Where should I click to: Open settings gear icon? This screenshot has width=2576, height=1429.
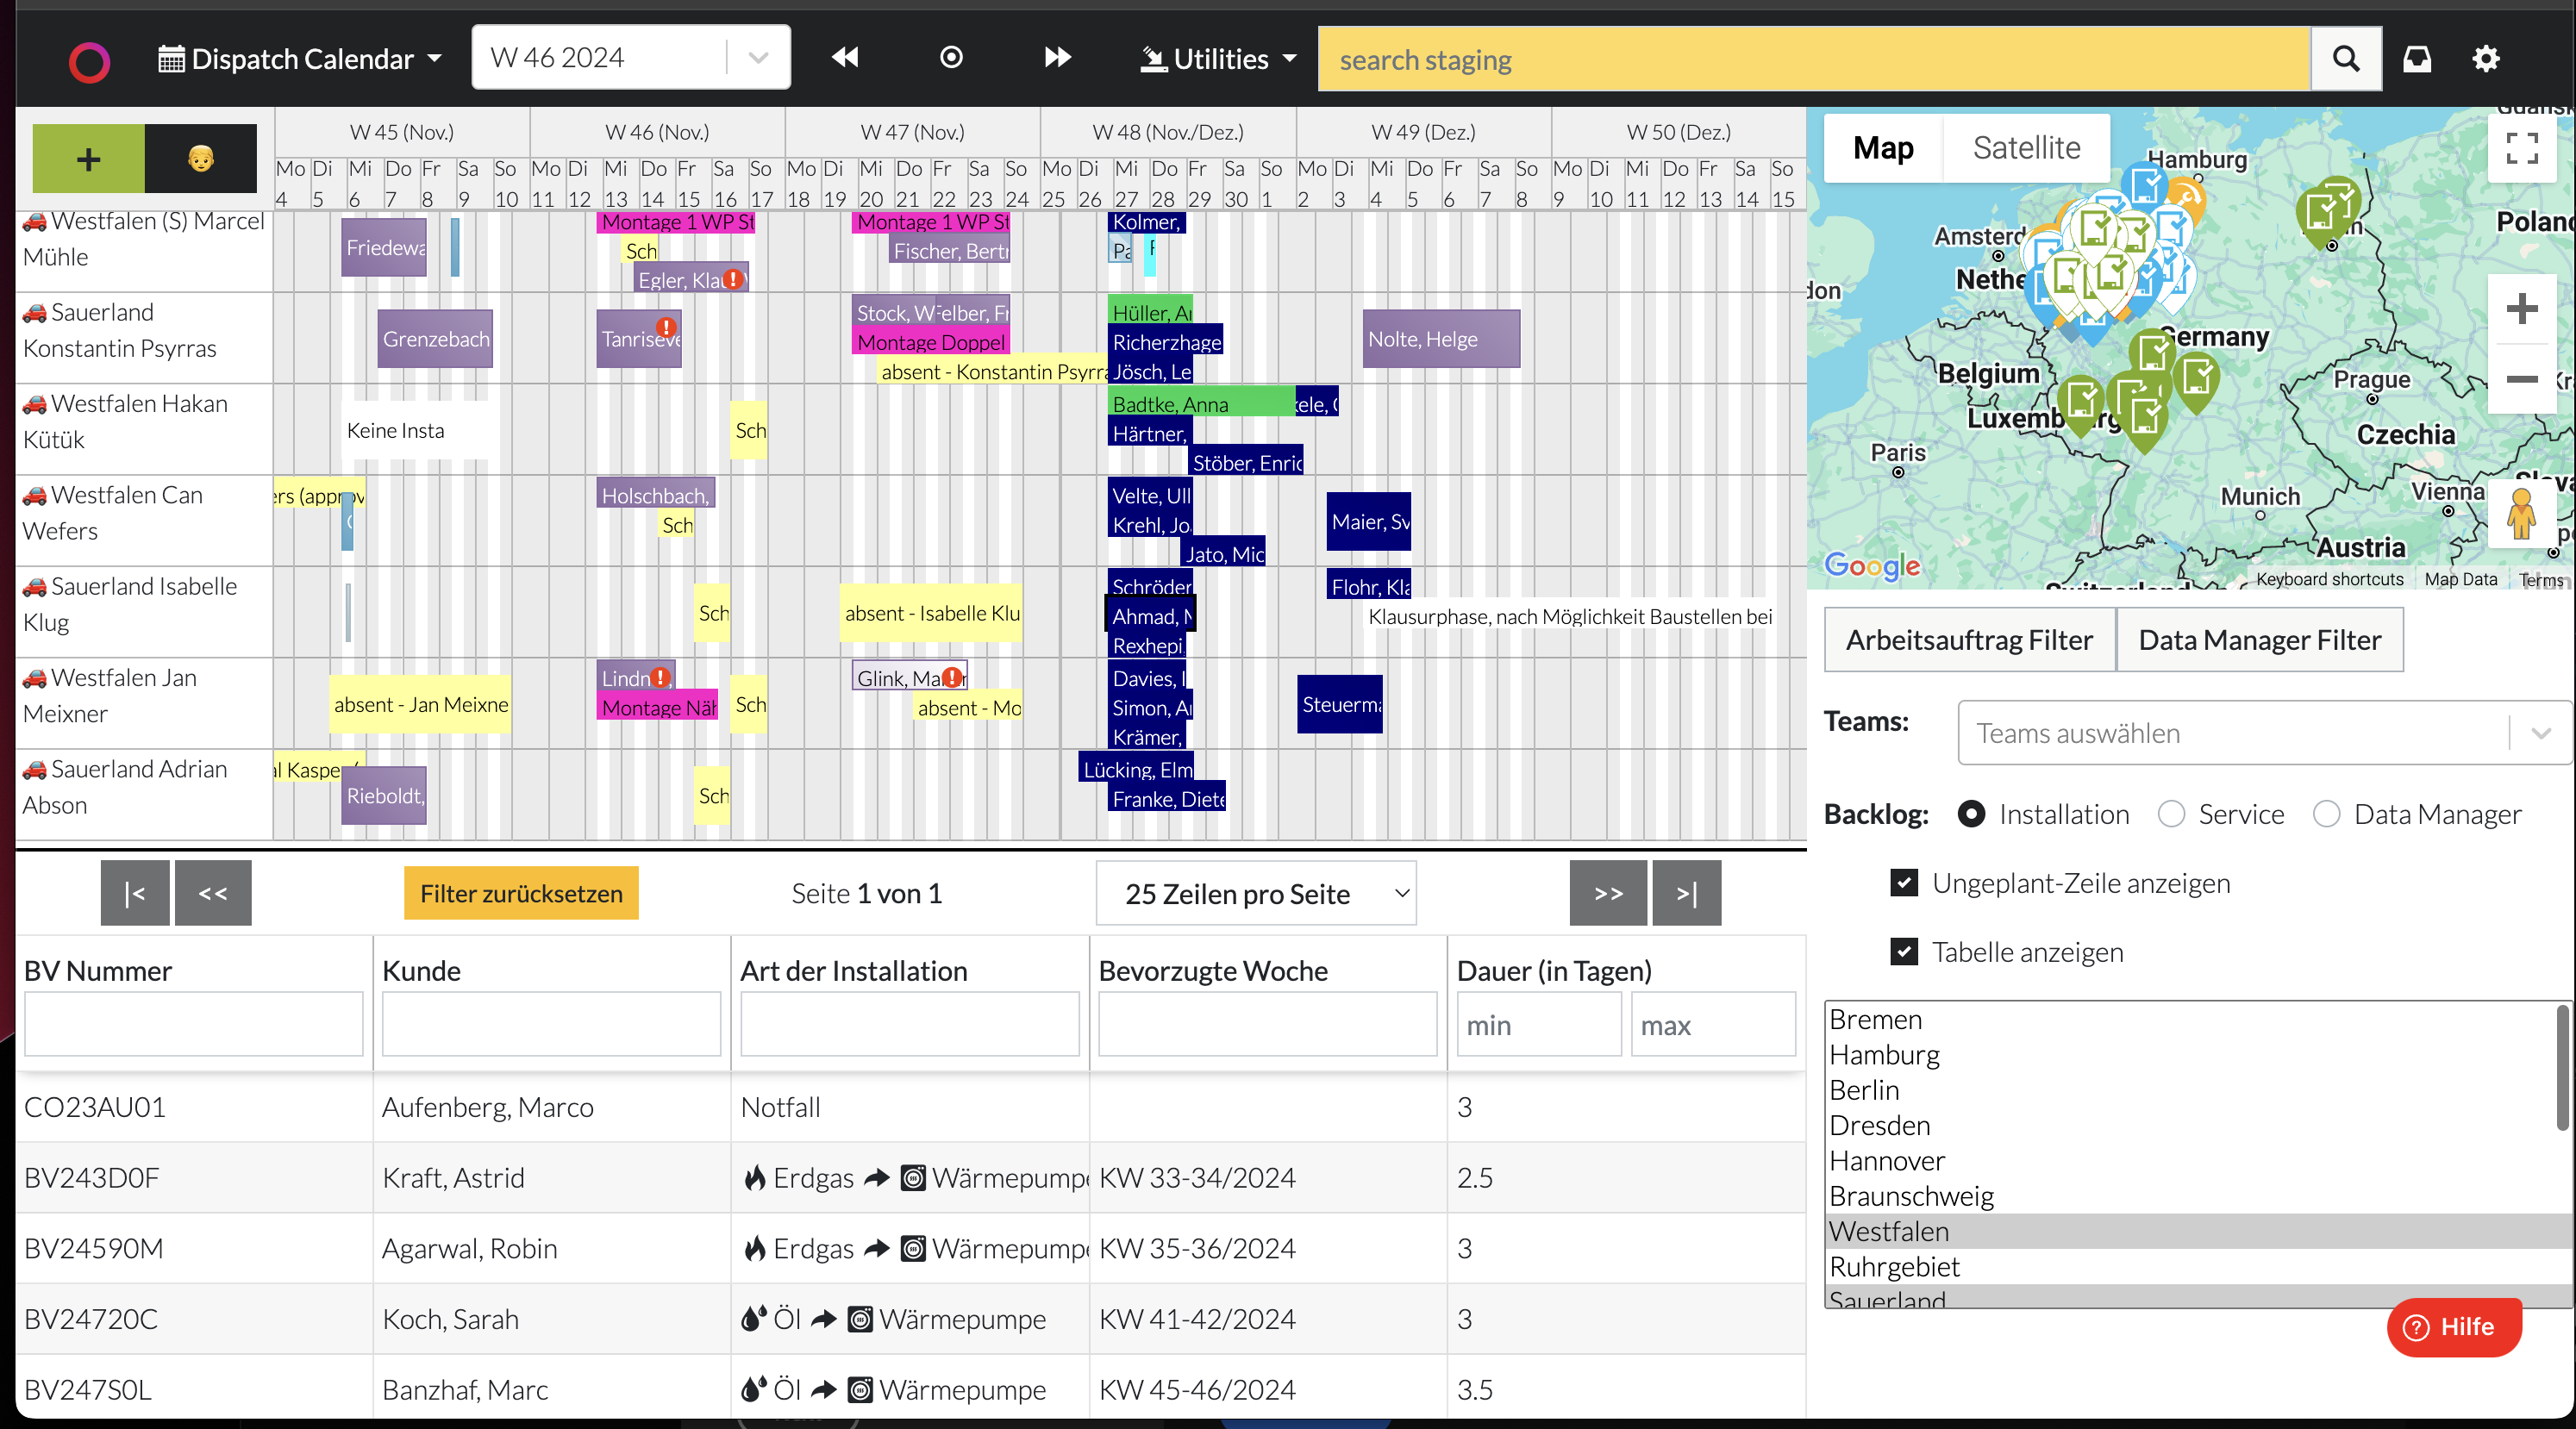pos(2486,59)
